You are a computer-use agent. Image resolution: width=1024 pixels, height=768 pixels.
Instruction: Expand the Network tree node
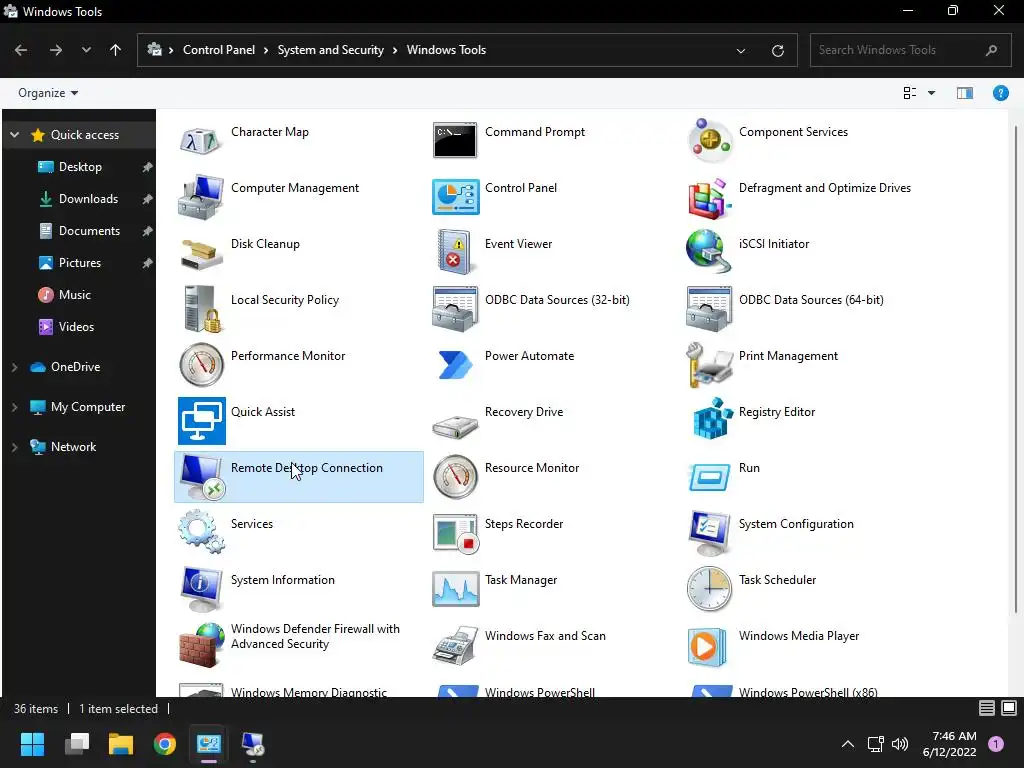[x=14, y=447]
